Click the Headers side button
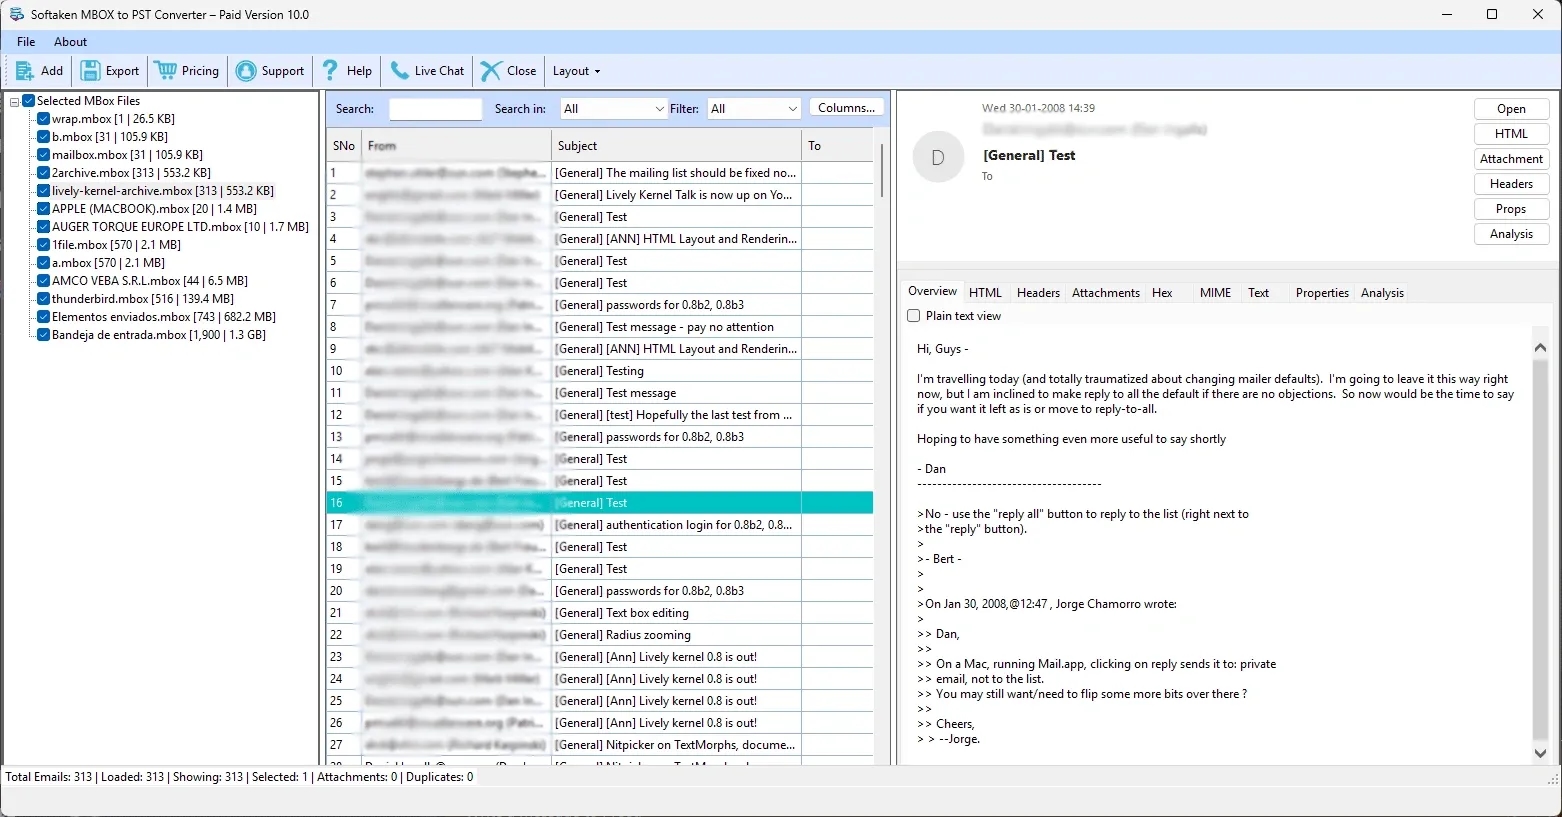The height and width of the screenshot is (817, 1562). tap(1511, 184)
